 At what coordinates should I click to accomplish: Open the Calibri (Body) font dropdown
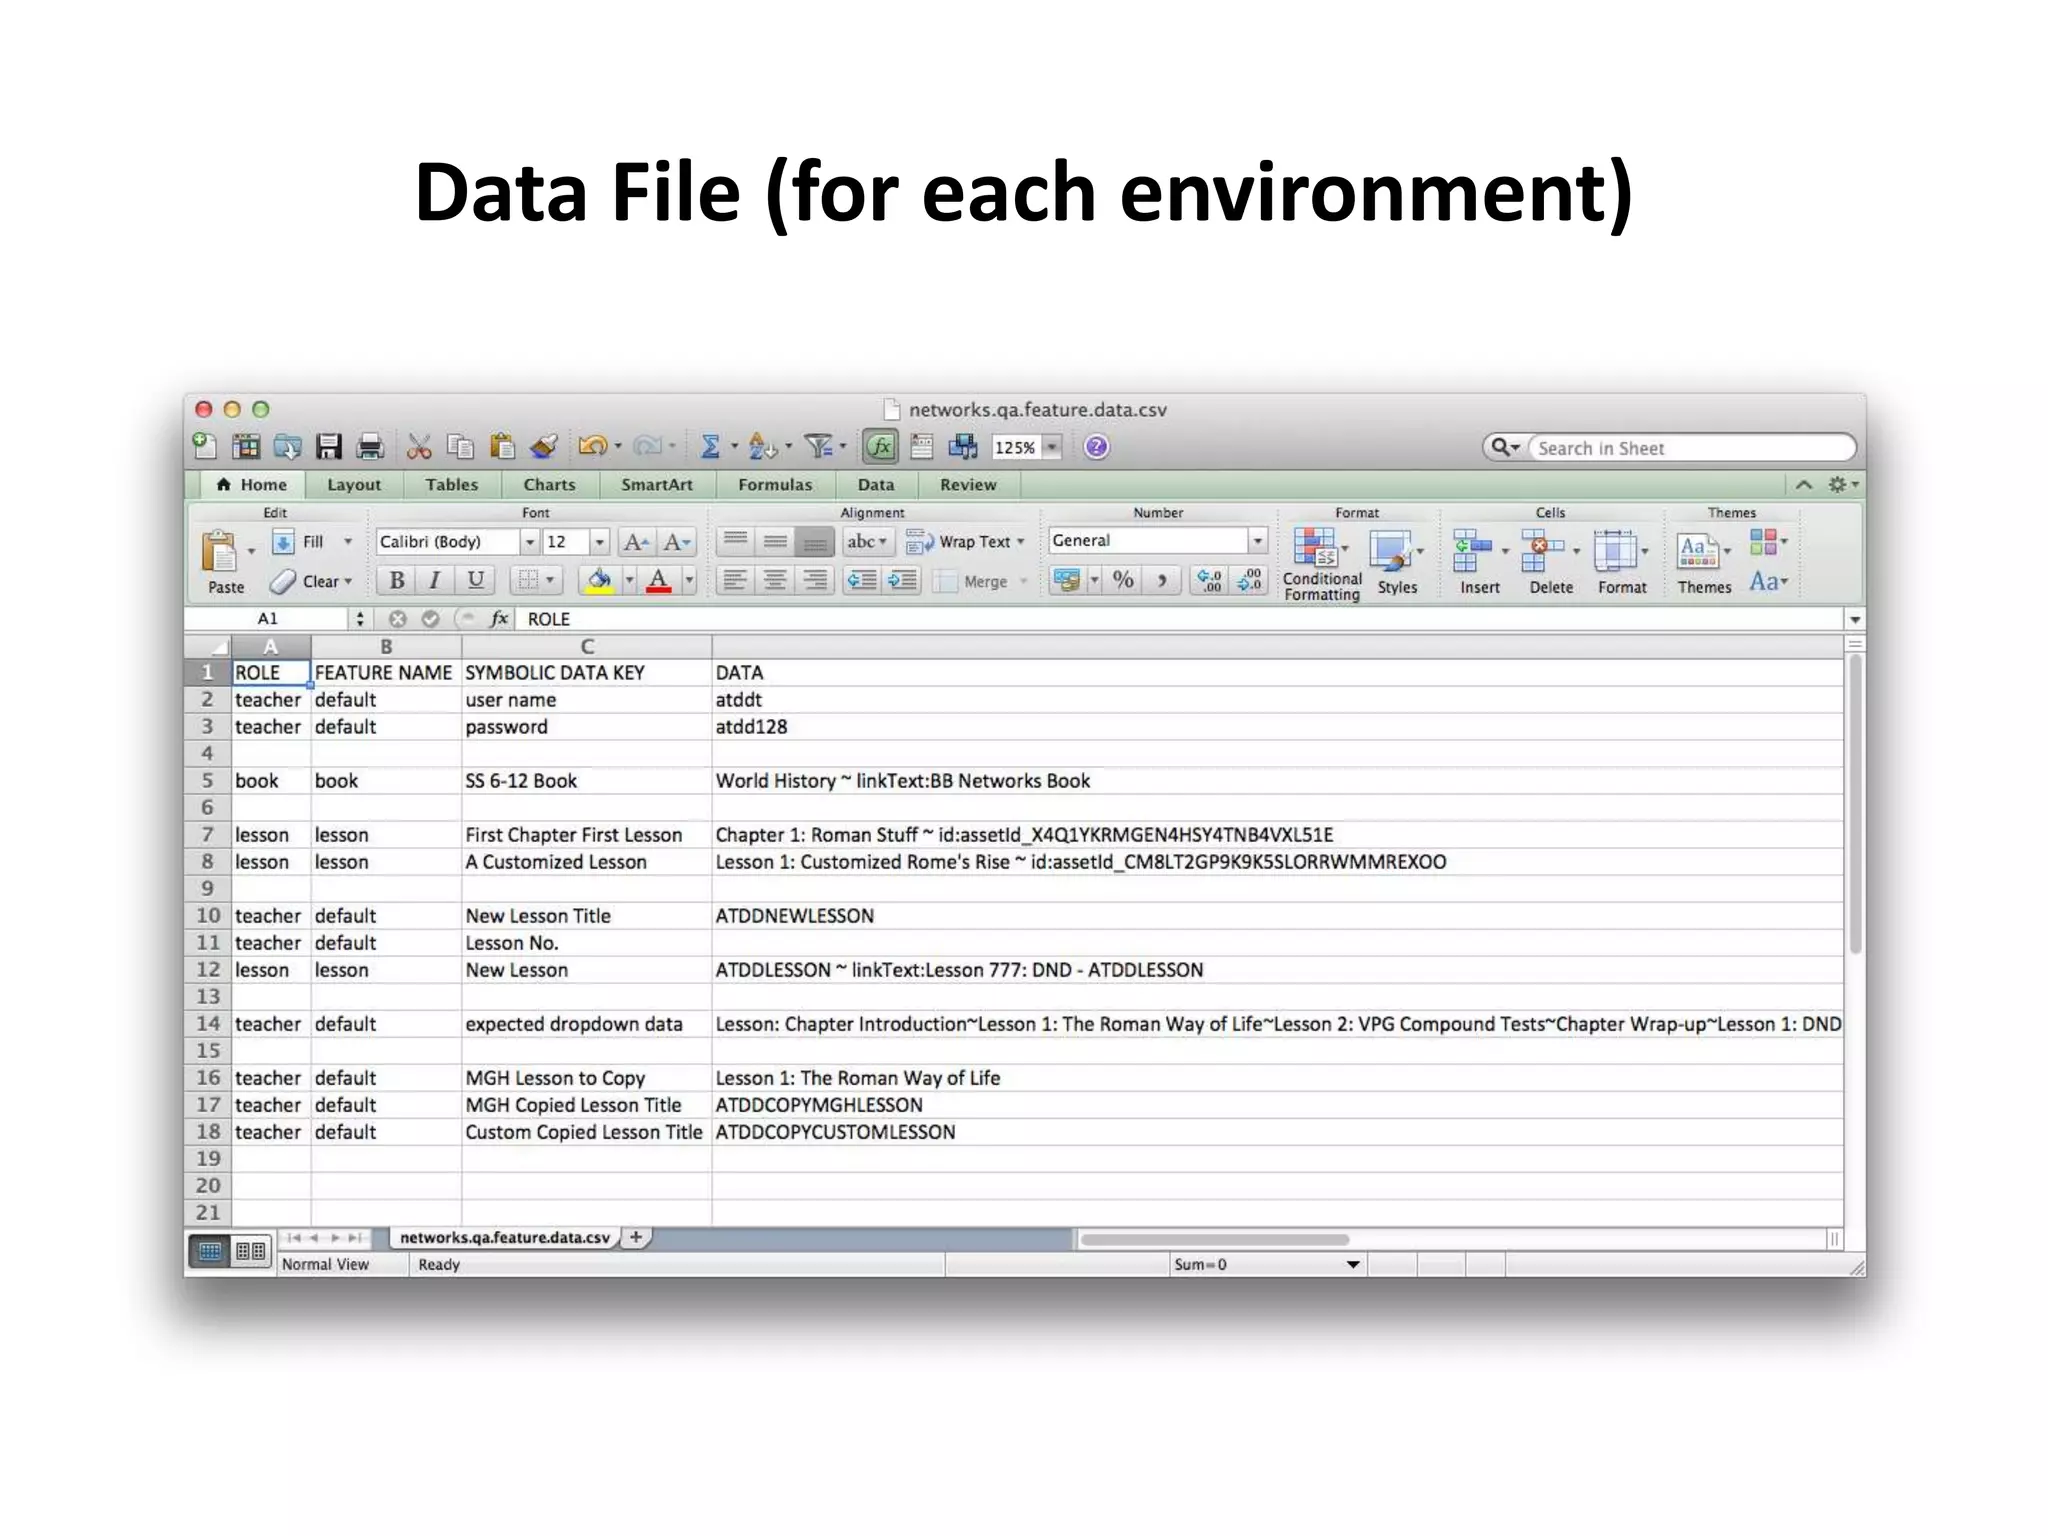pyautogui.click(x=529, y=542)
